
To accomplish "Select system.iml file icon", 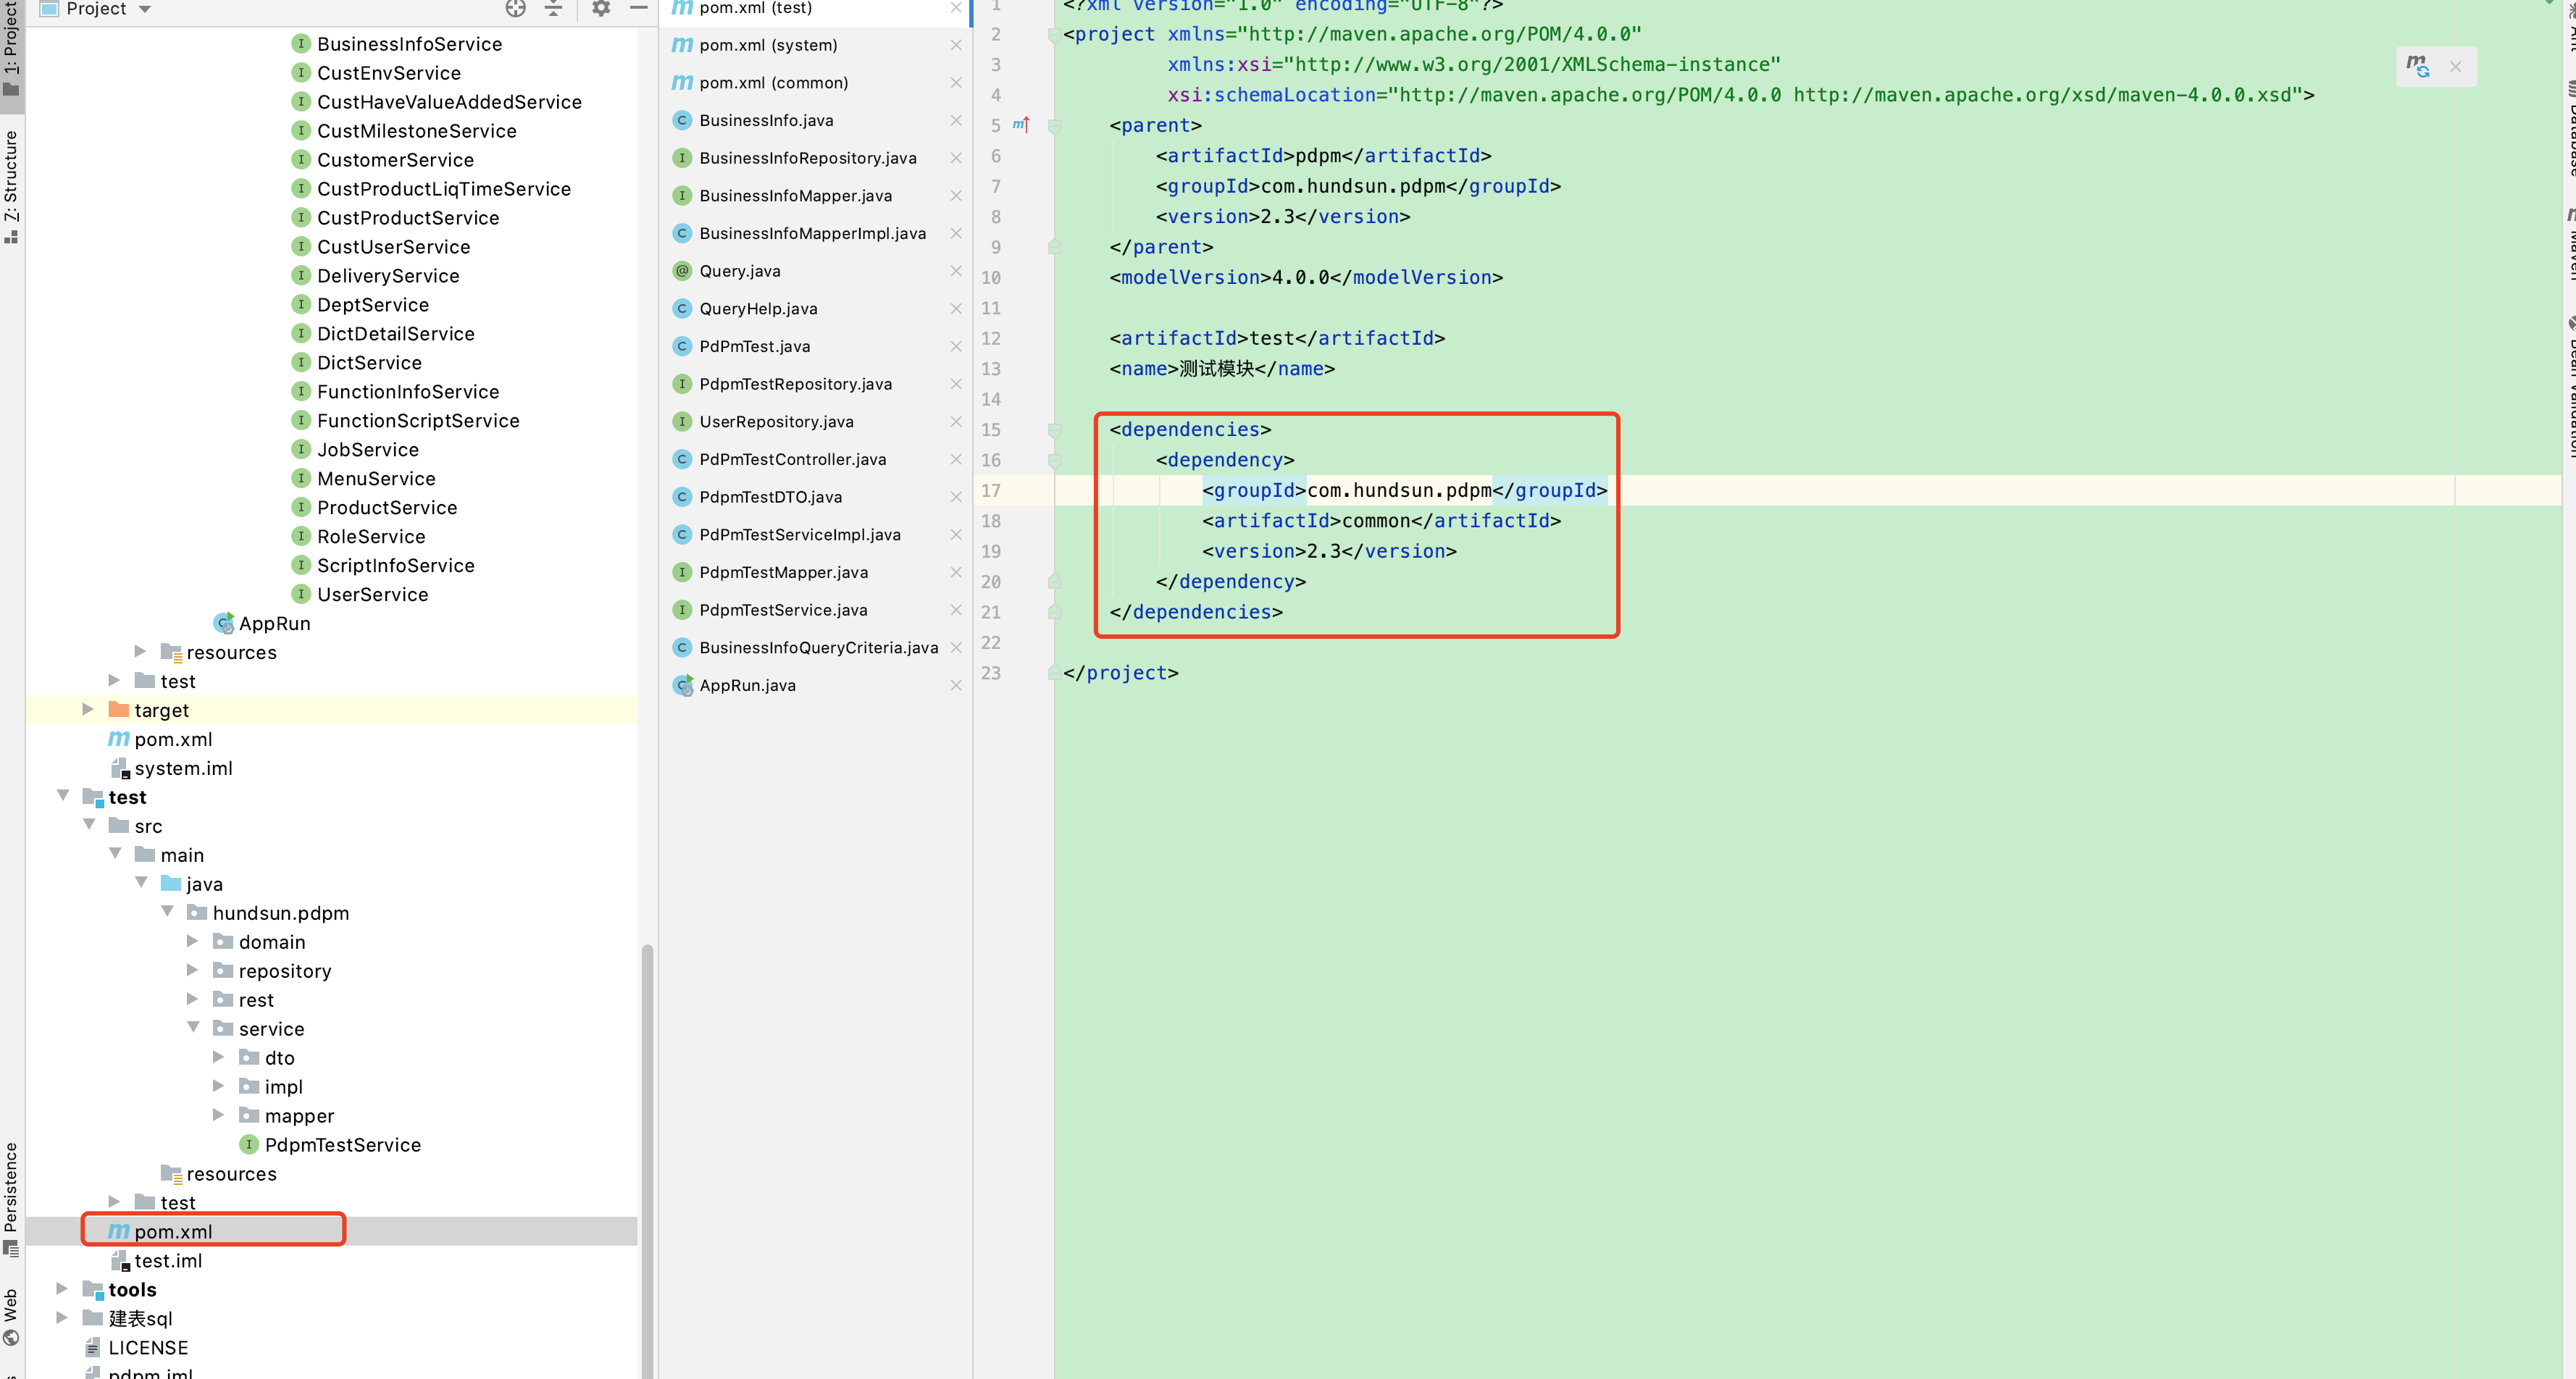I will click(x=120, y=768).
